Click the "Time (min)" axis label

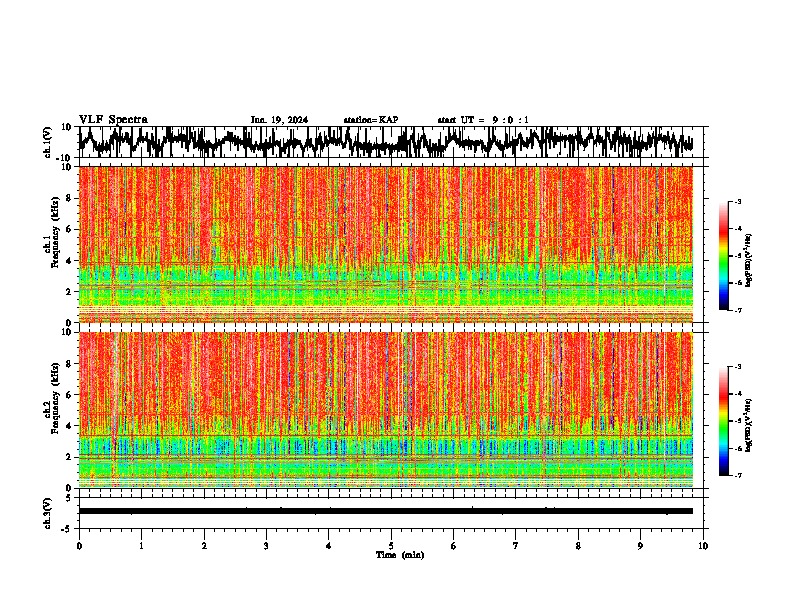click(400, 555)
